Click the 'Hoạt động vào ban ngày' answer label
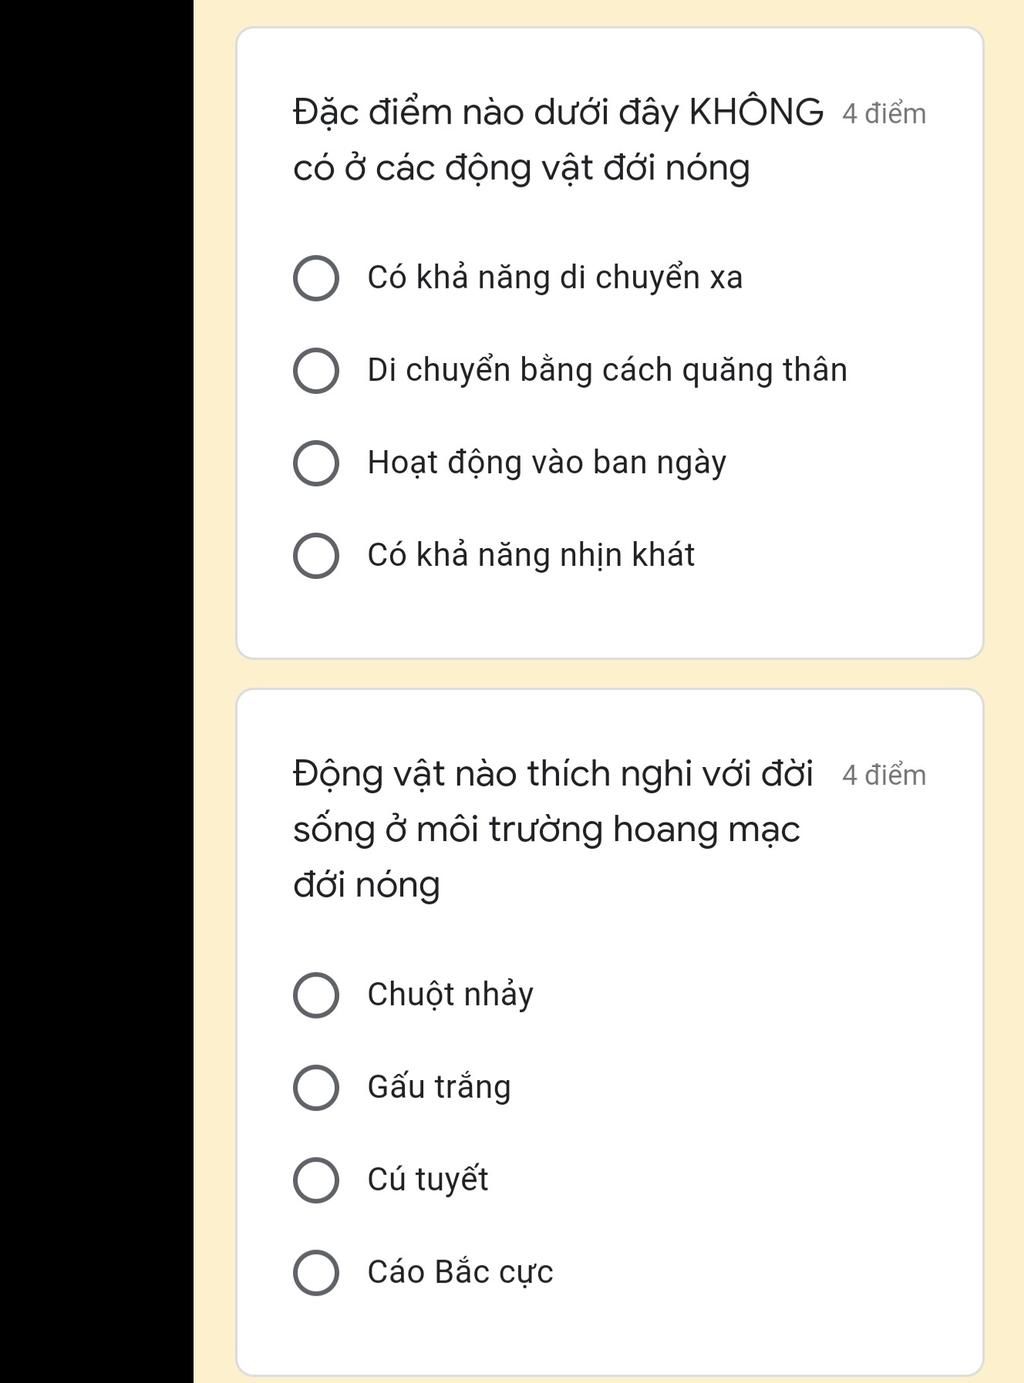 547,463
